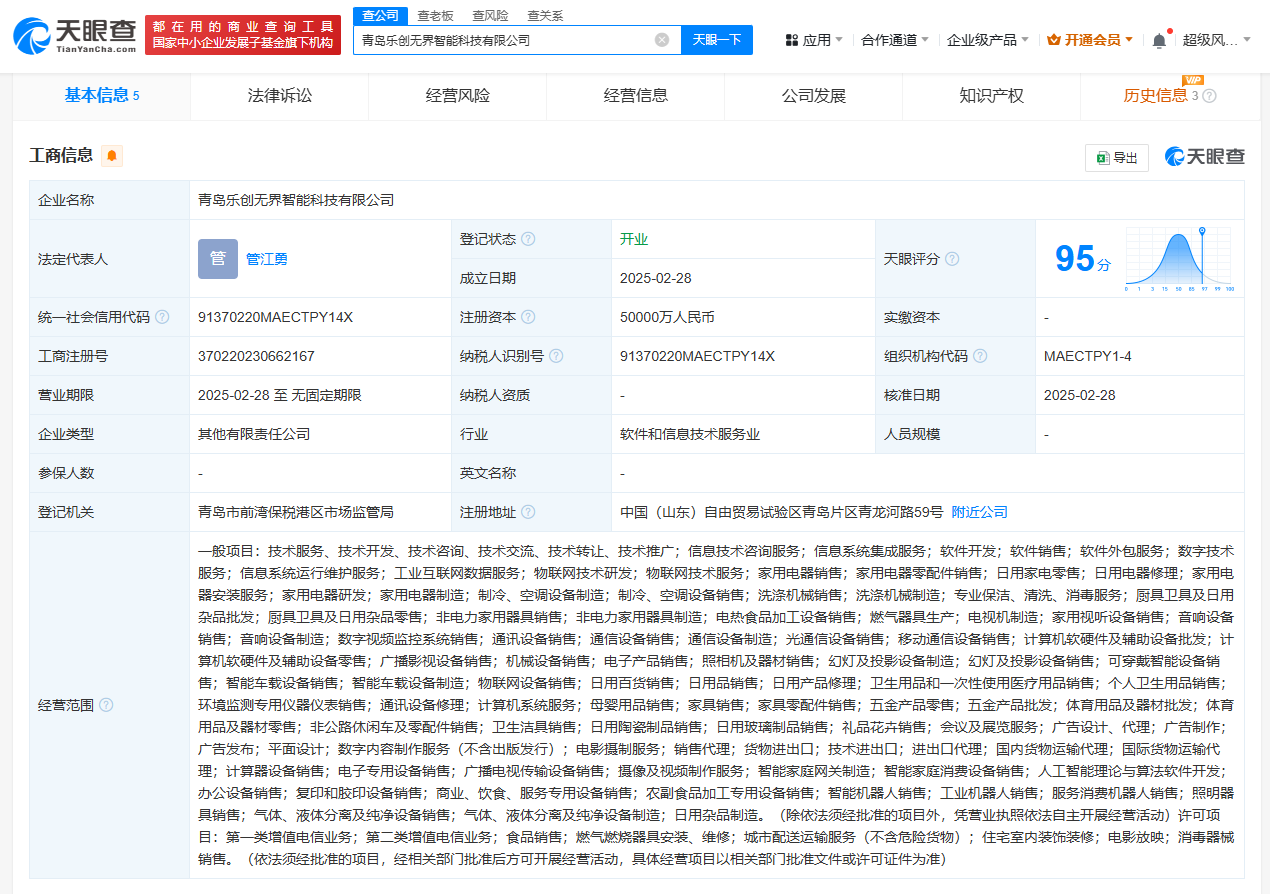Click the notification bell in header
This screenshot has height=894, width=1270.
(1159, 40)
